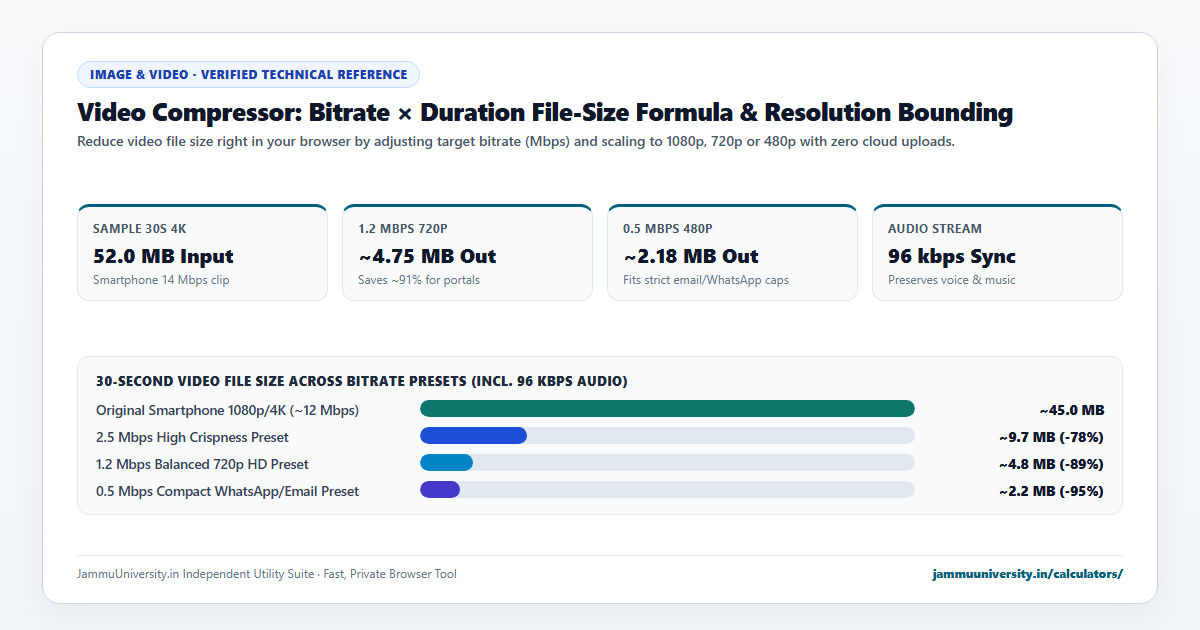Image resolution: width=1200 pixels, height=630 pixels.
Task: Click 'Preserves voice & music' caption
Action: pos(952,280)
